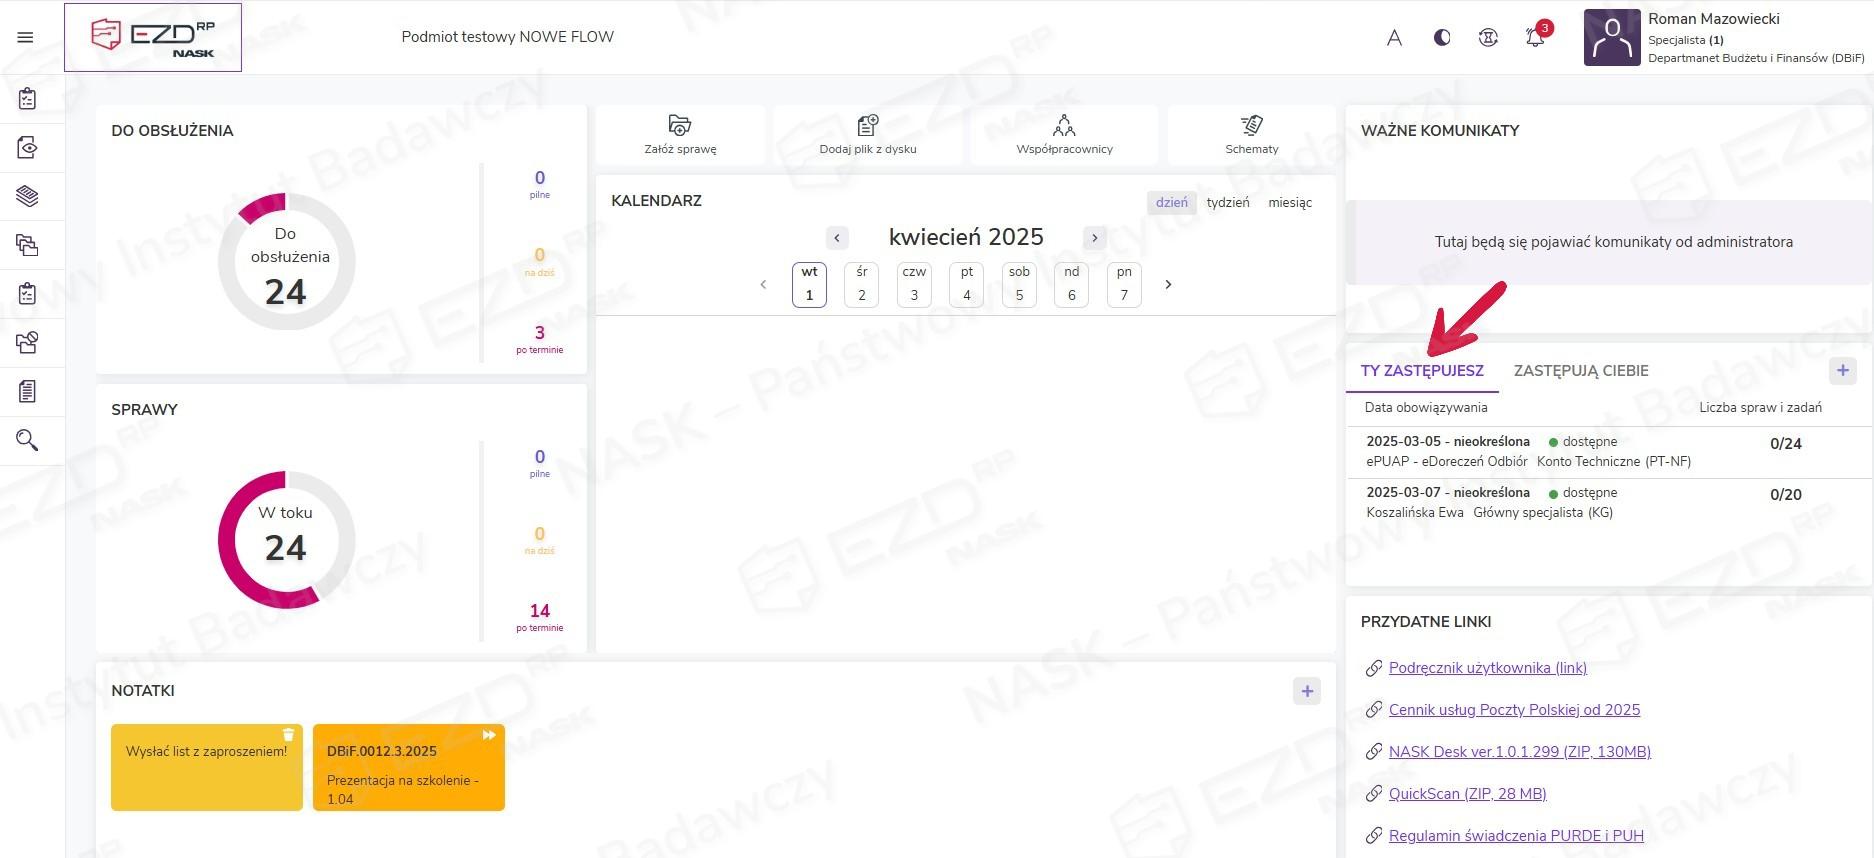This screenshot has width=1874, height=858.
Task: Open the Współpracownicy shortcut
Action: coord(1064,134)
